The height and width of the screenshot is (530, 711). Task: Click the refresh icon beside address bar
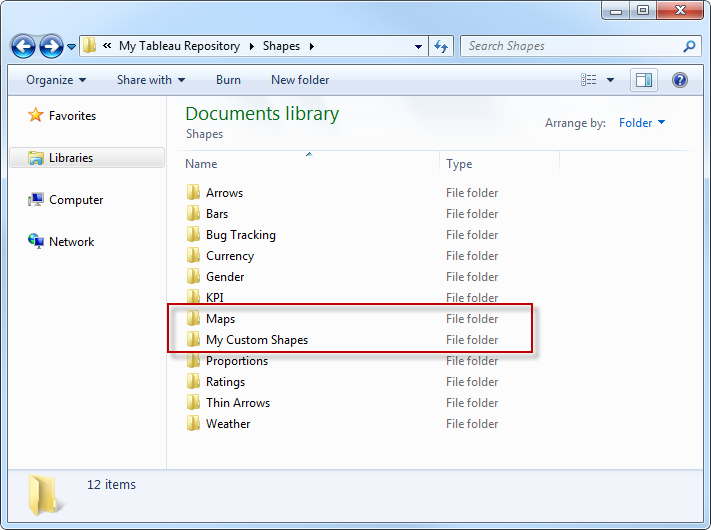441,46
